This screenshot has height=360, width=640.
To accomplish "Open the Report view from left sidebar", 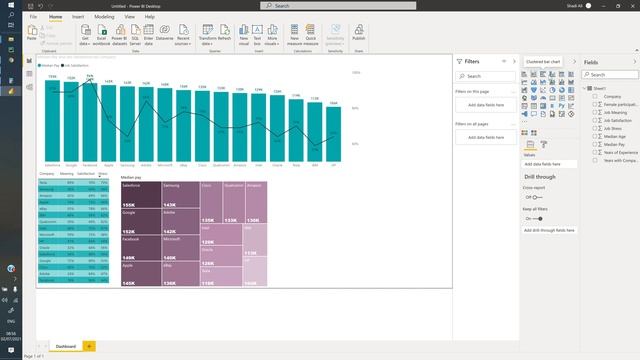I will coord(29,61).
